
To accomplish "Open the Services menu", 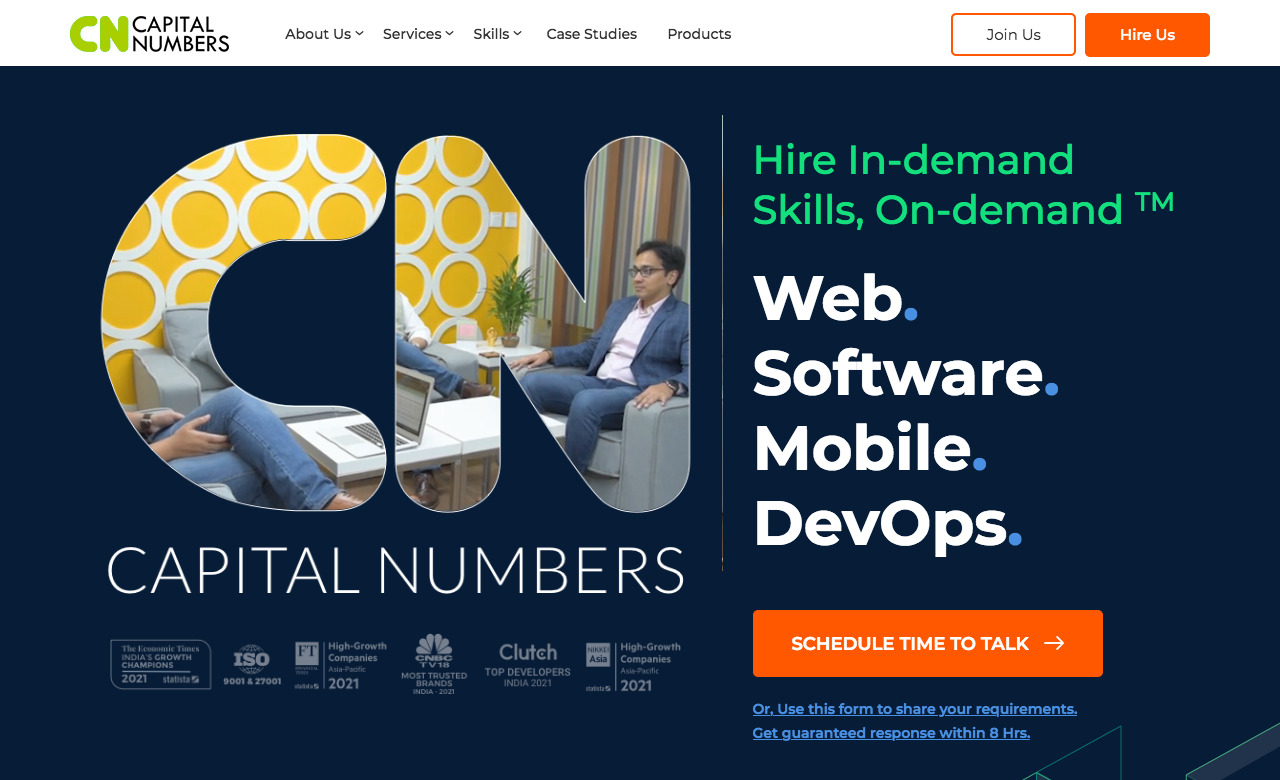I will click(412, 34).
